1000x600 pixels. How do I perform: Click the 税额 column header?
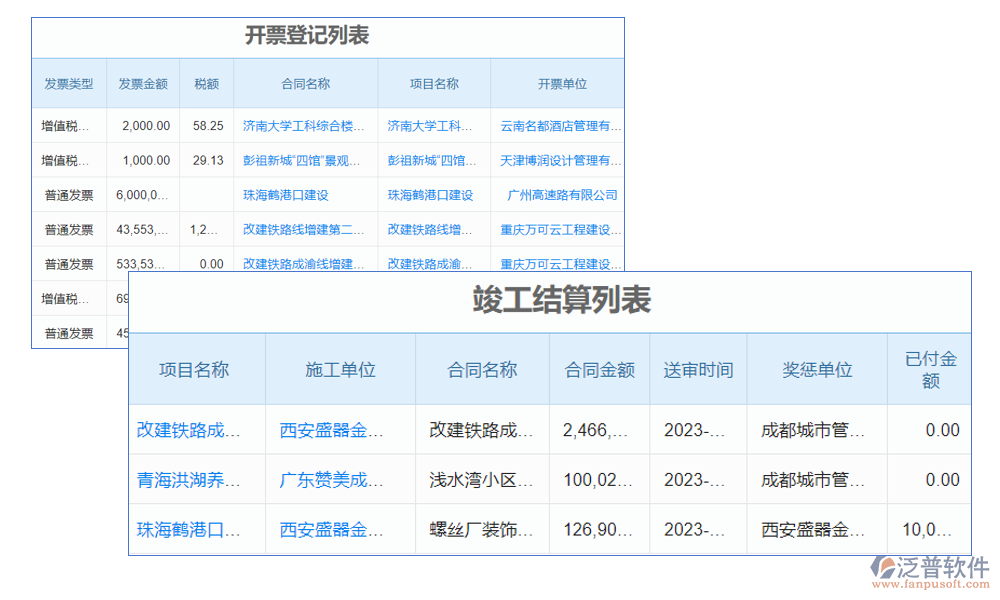point(206,83)
